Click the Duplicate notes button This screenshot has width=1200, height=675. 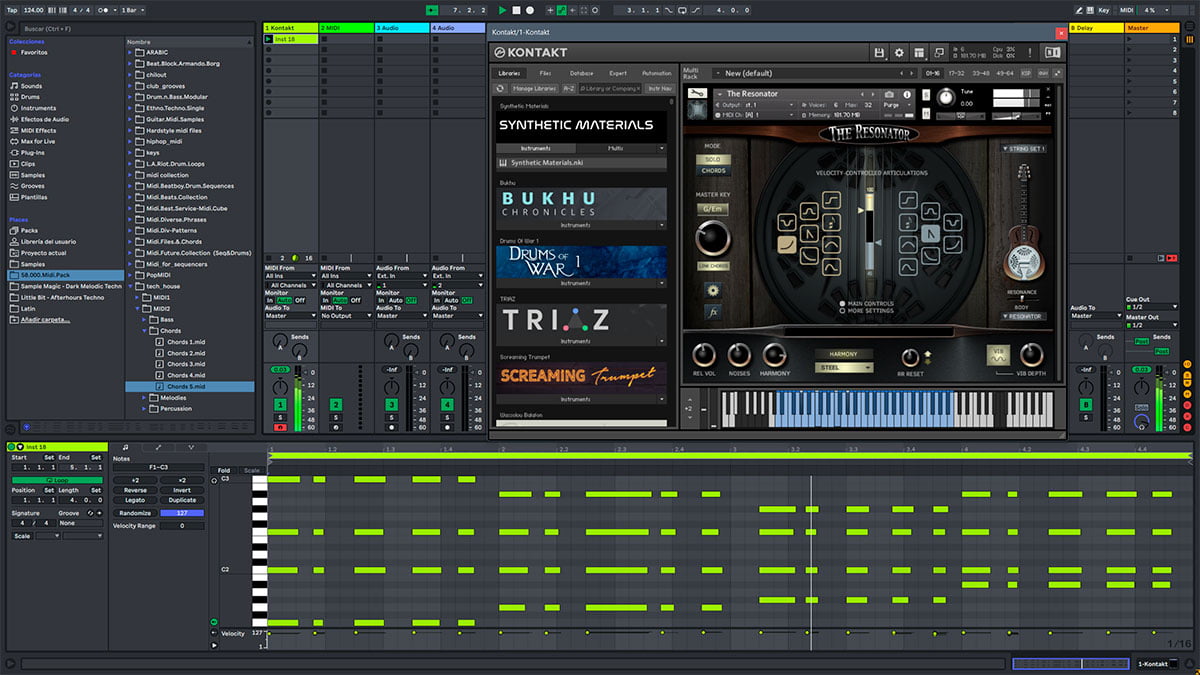[x=182, y=501]
